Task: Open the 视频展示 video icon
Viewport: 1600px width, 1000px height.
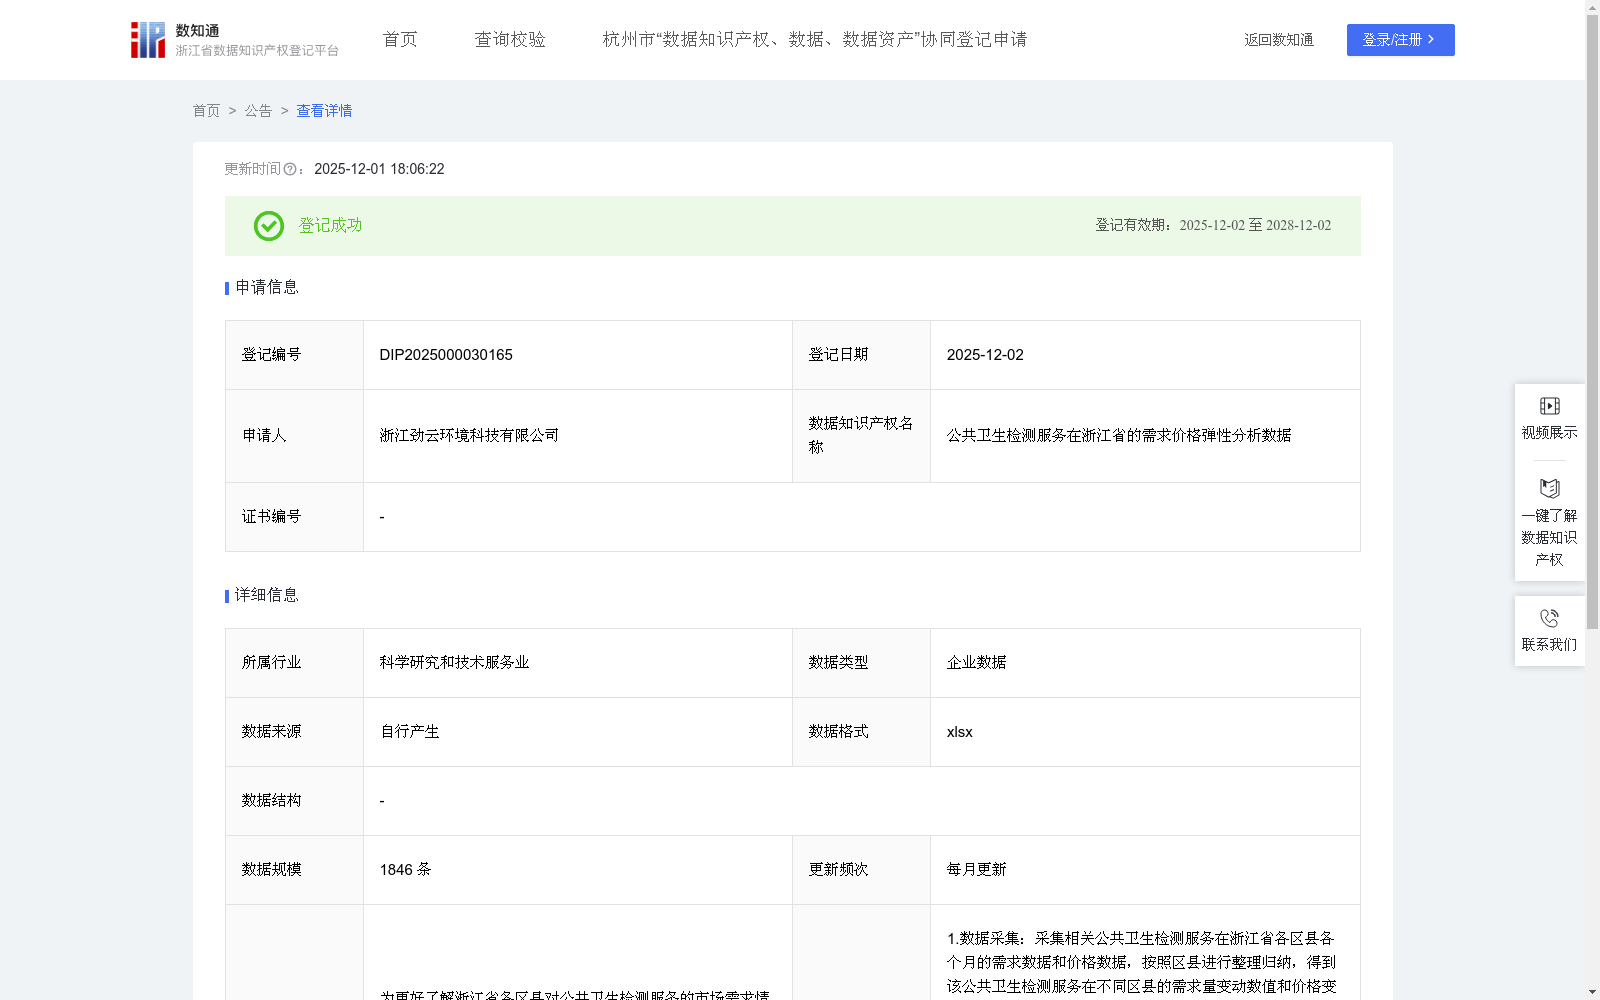Action: 1549,406
